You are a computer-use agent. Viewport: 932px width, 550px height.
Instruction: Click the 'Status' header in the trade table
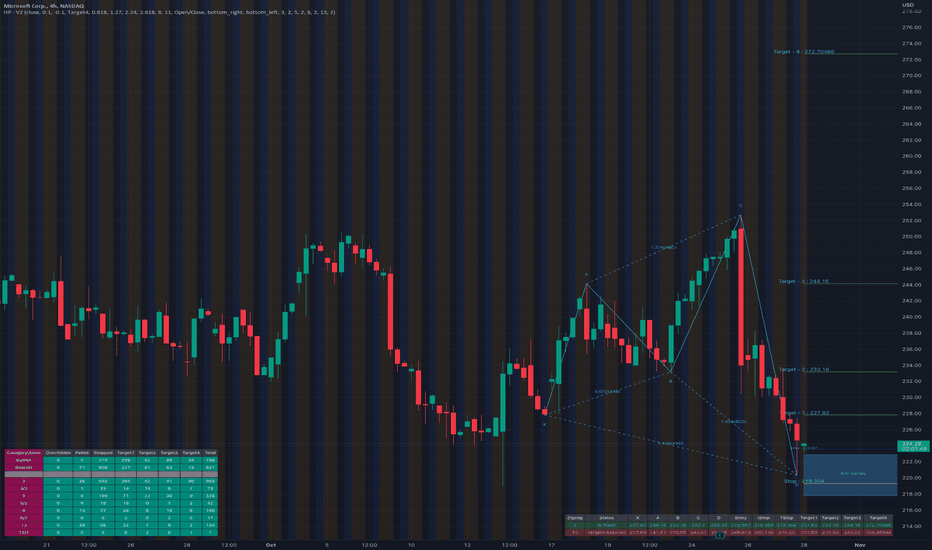click(x=606, y=518)
